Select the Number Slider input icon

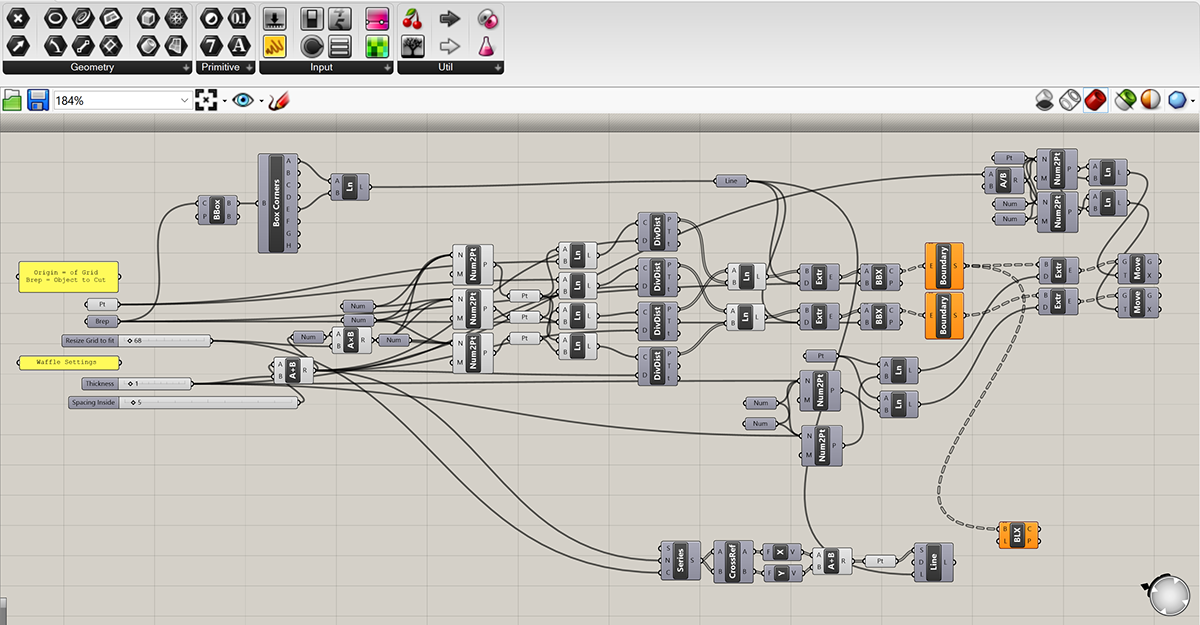click(x=274, y=18)
